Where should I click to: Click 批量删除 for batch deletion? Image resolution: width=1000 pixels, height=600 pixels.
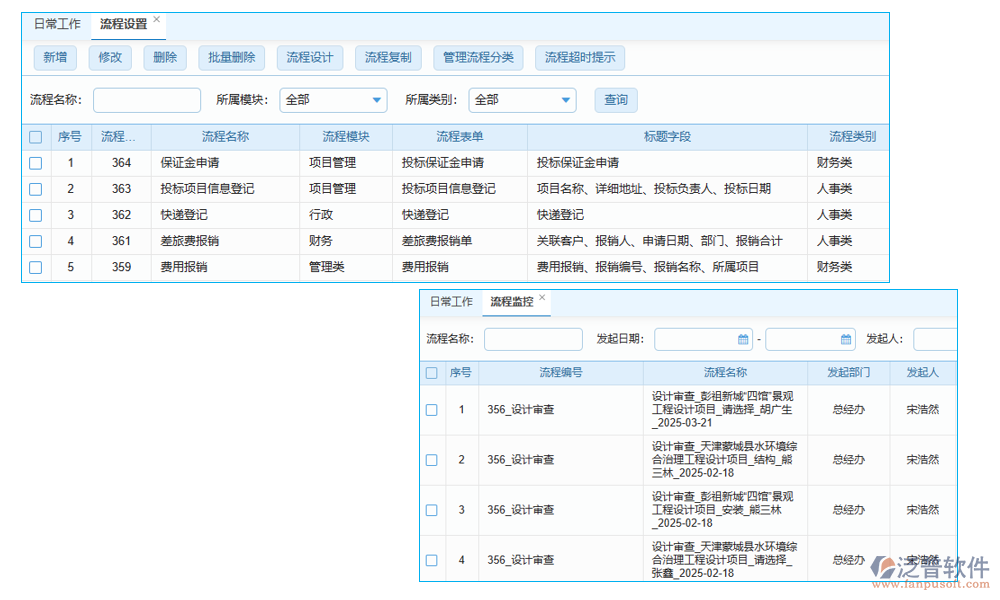[229, 57]
